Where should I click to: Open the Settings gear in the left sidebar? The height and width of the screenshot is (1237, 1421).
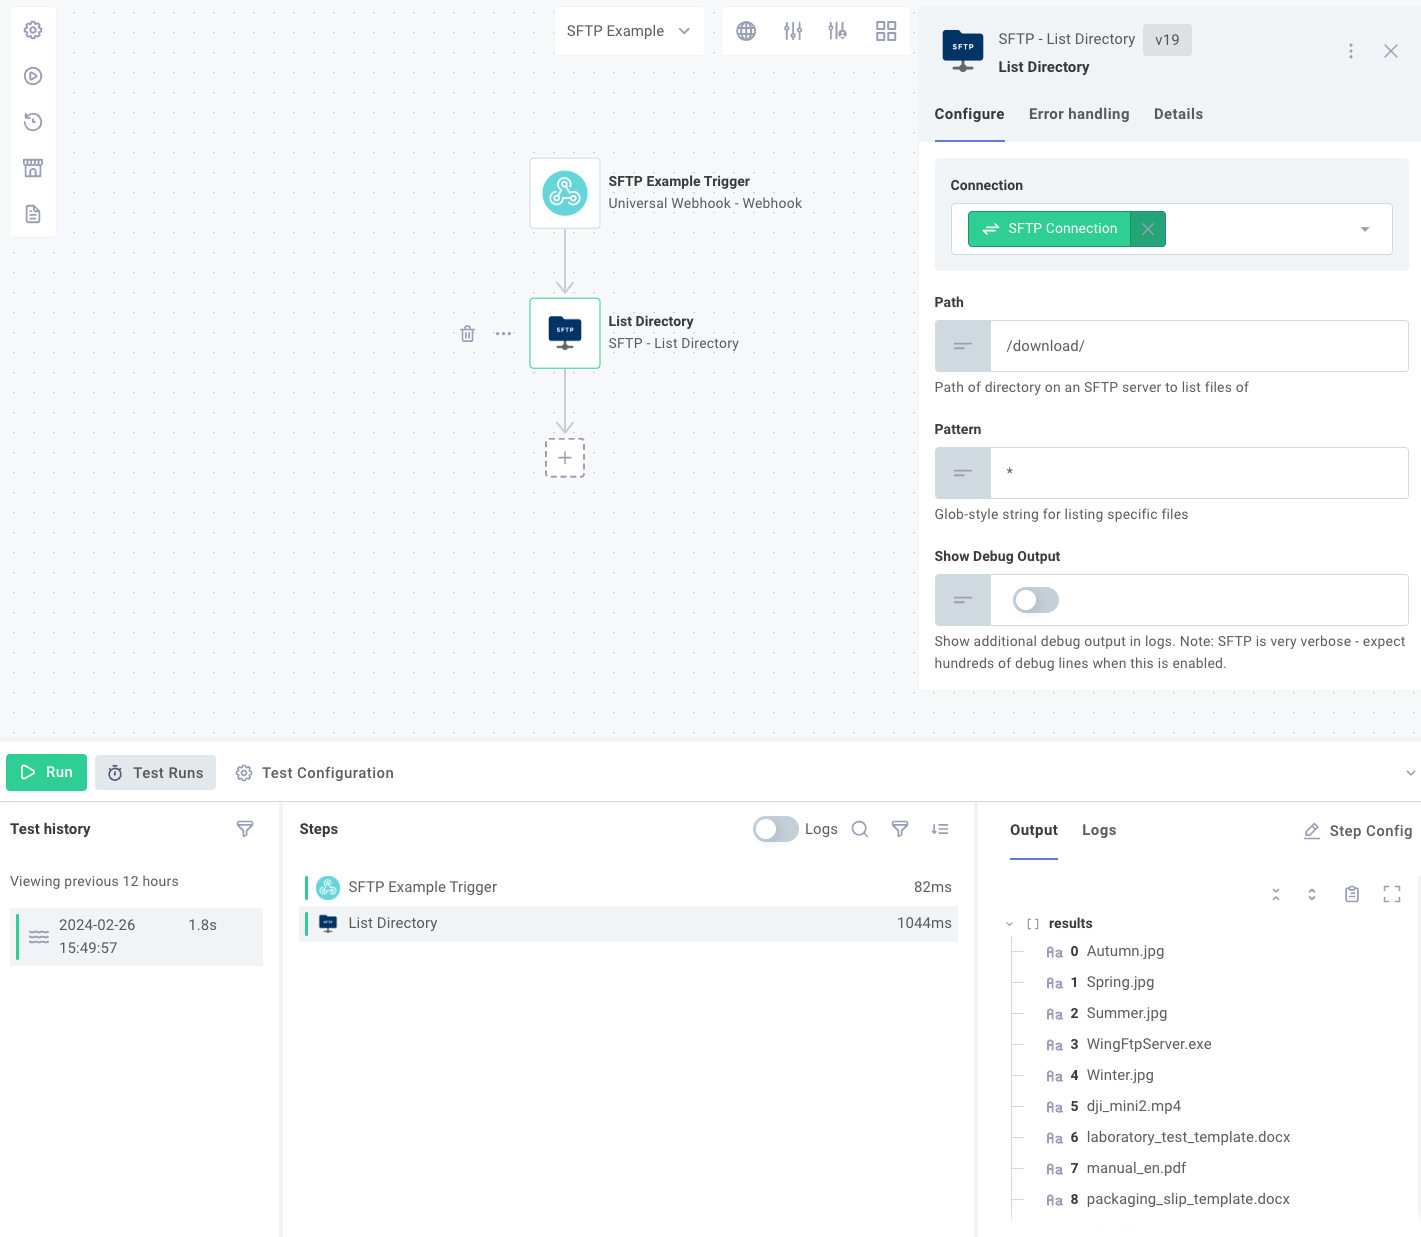coord(33,30)
